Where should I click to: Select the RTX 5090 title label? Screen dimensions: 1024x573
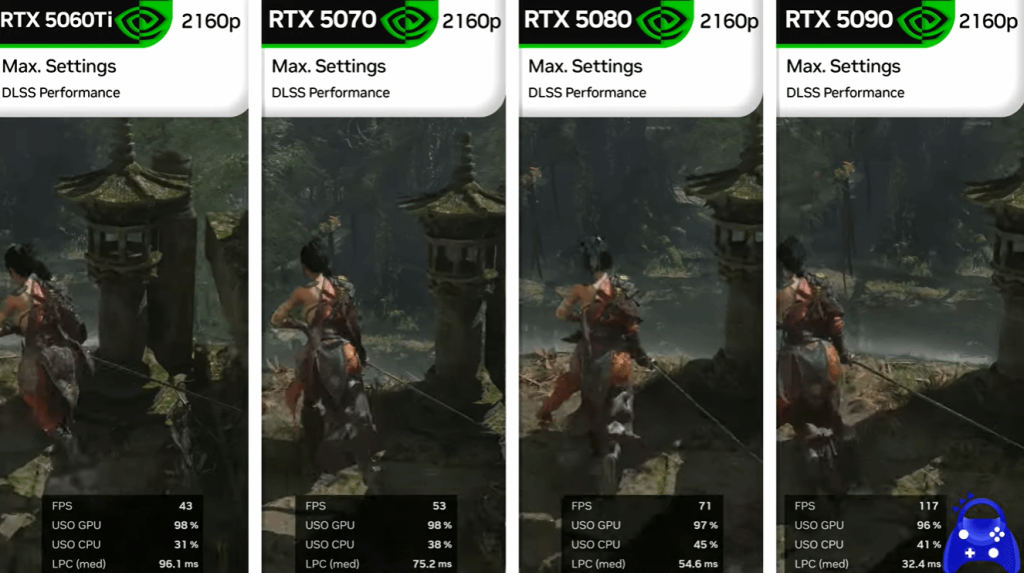point(839,20)
